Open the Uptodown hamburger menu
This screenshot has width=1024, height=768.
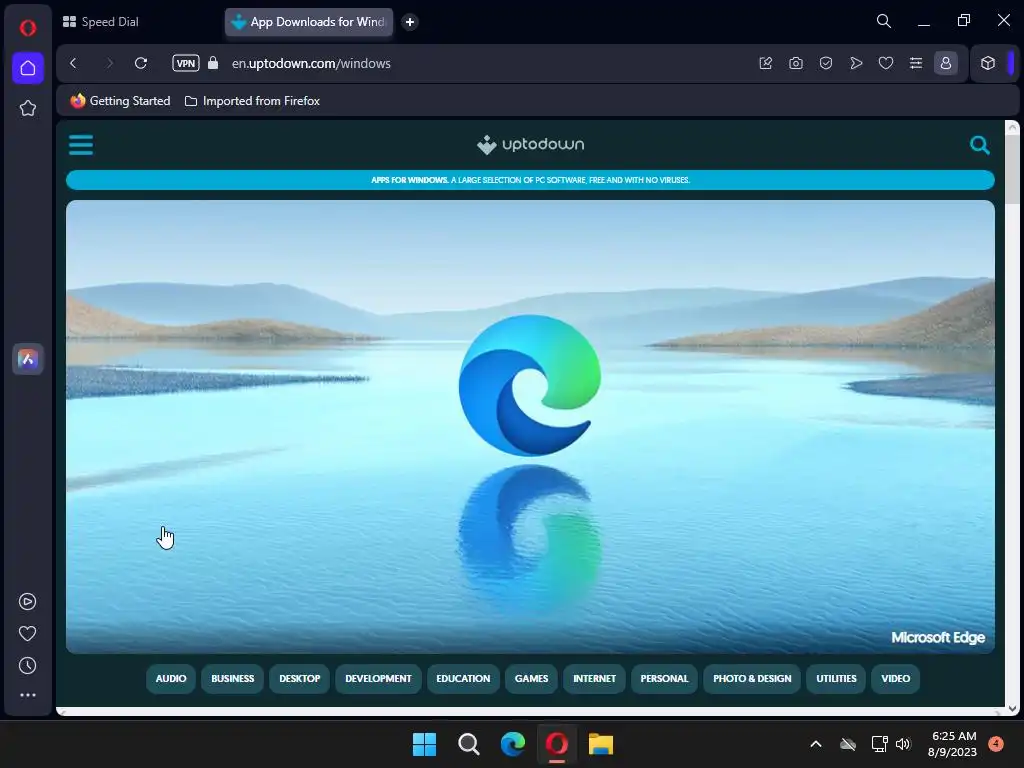pyautogui.click(x=81, y=144)
